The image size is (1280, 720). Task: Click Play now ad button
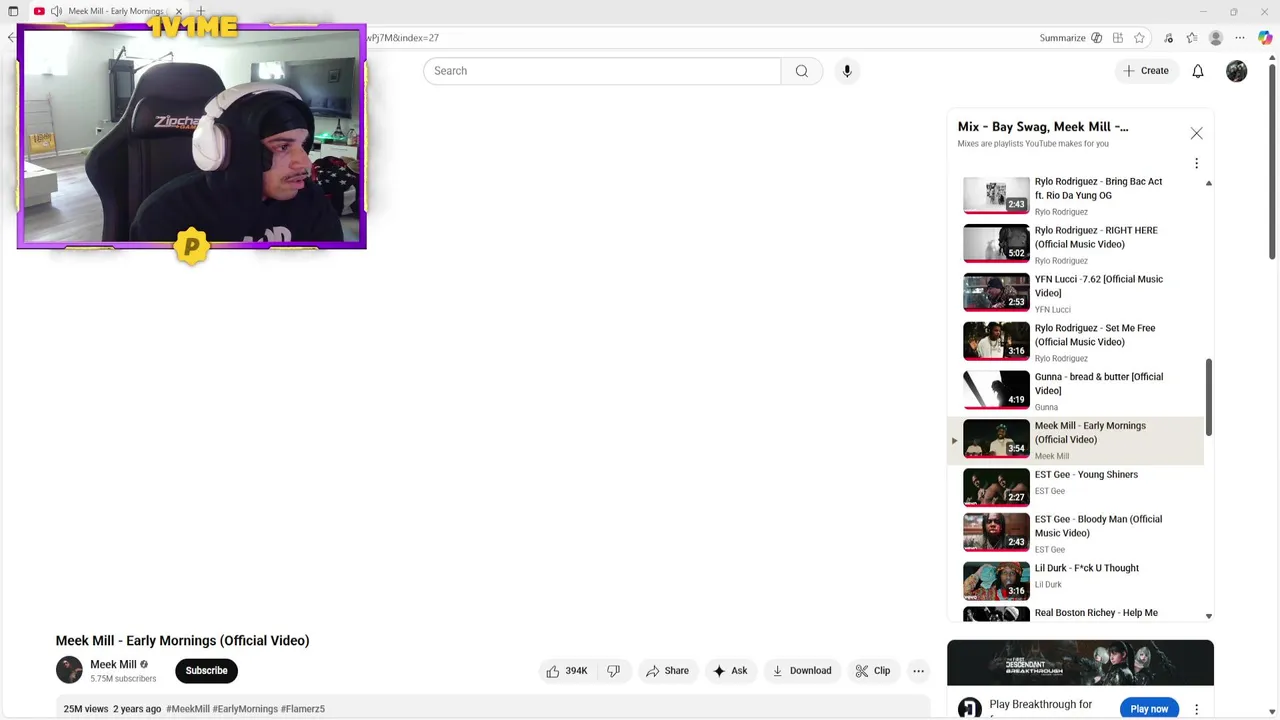[x=1149, y=708]
